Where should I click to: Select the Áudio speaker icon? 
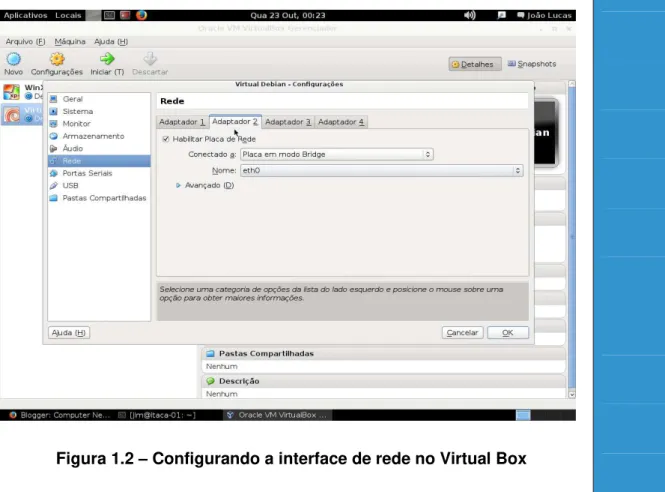53,148
